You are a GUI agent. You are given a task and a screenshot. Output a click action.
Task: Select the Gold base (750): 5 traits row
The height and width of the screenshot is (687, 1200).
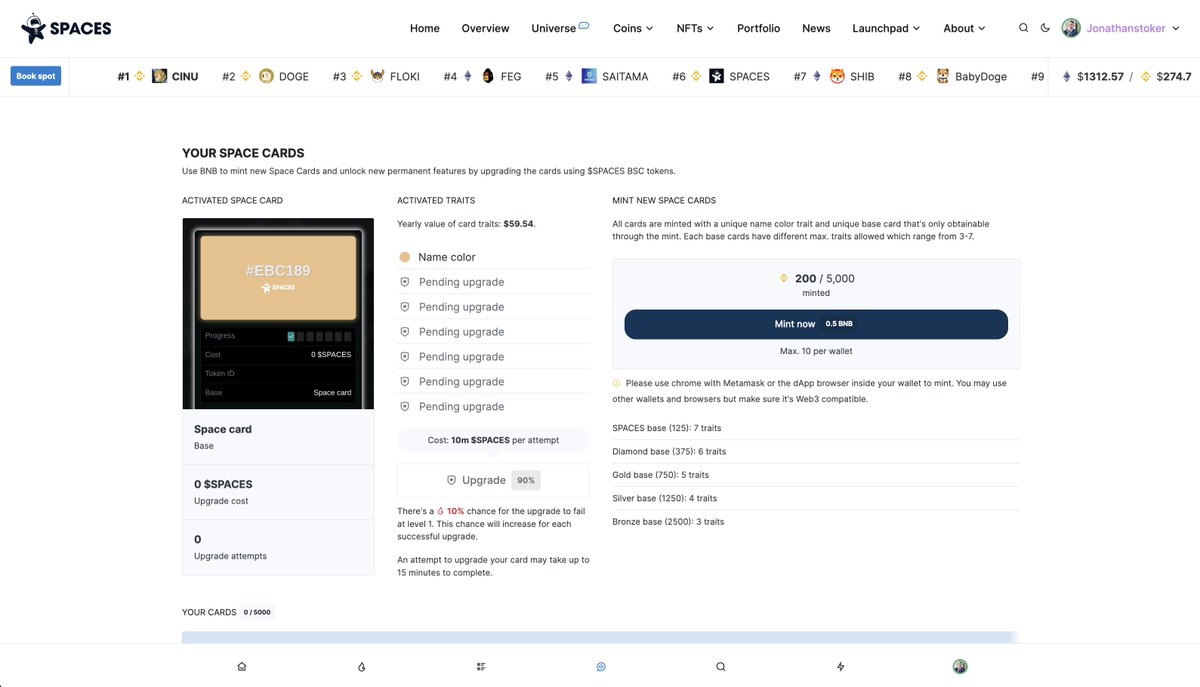click(x=816, y=475)
